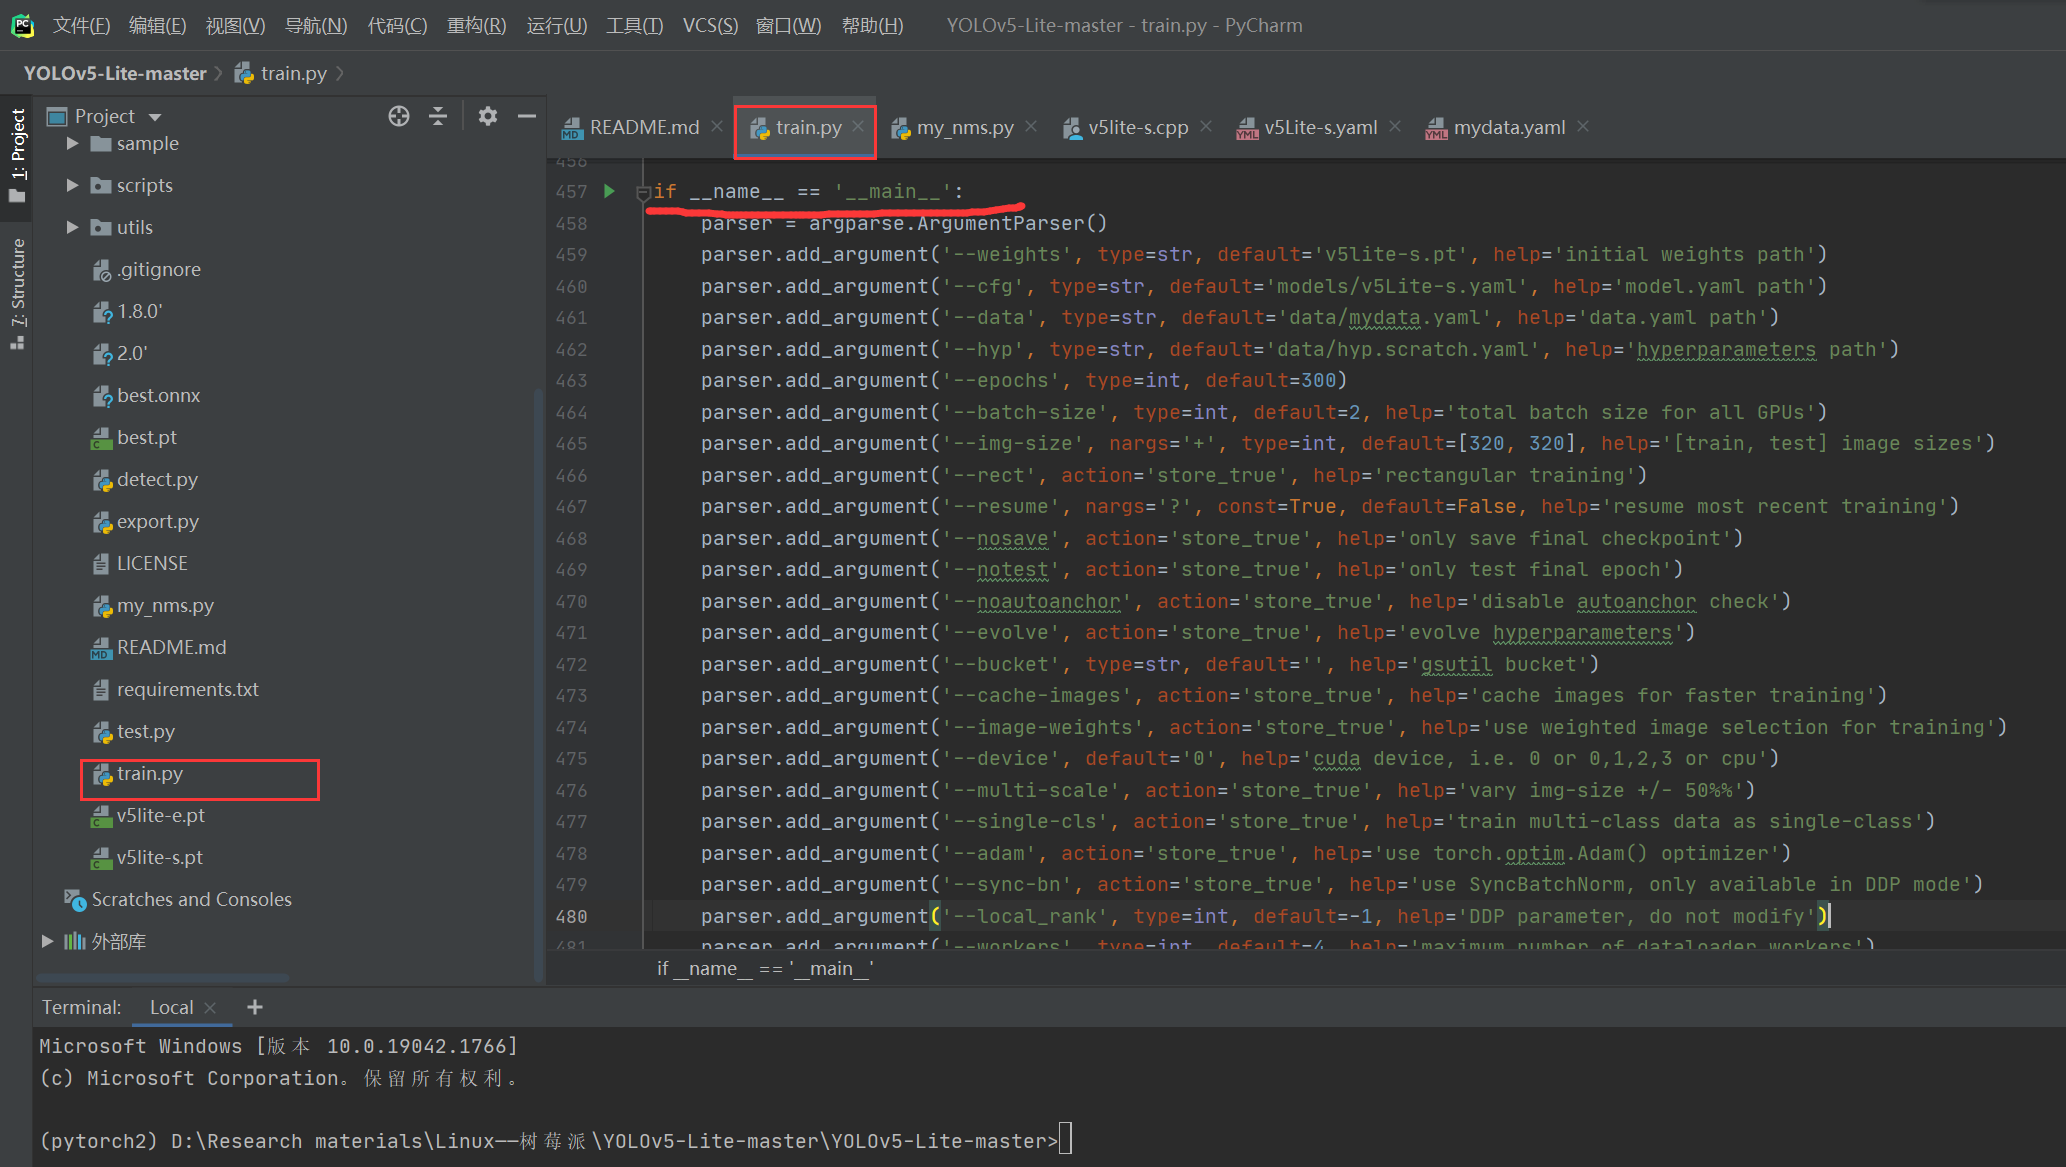Open the 视图(V) menu
2066x1167 pixels.
tap(235, 25)
